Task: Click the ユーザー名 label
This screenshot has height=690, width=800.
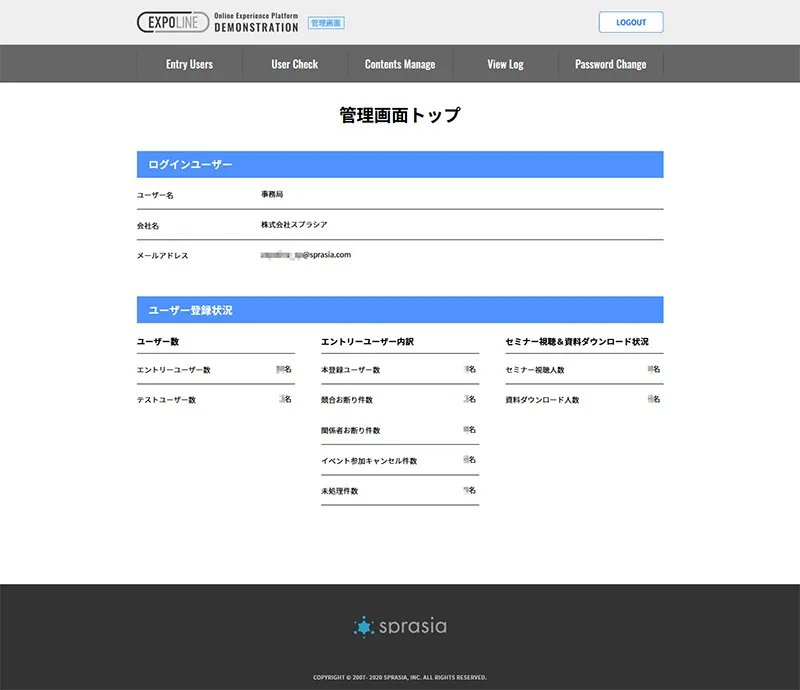Action: coord(155,195)
